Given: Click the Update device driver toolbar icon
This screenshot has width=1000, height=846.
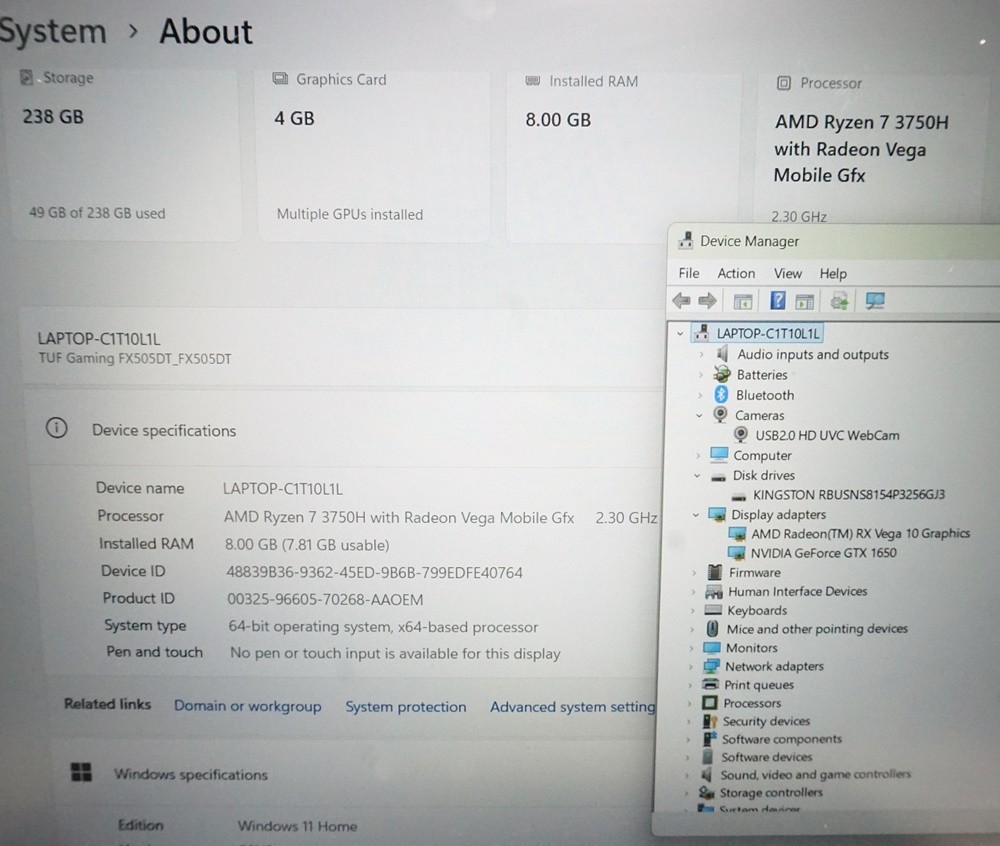Looking at the screenshot, I should tap(839, 301).
